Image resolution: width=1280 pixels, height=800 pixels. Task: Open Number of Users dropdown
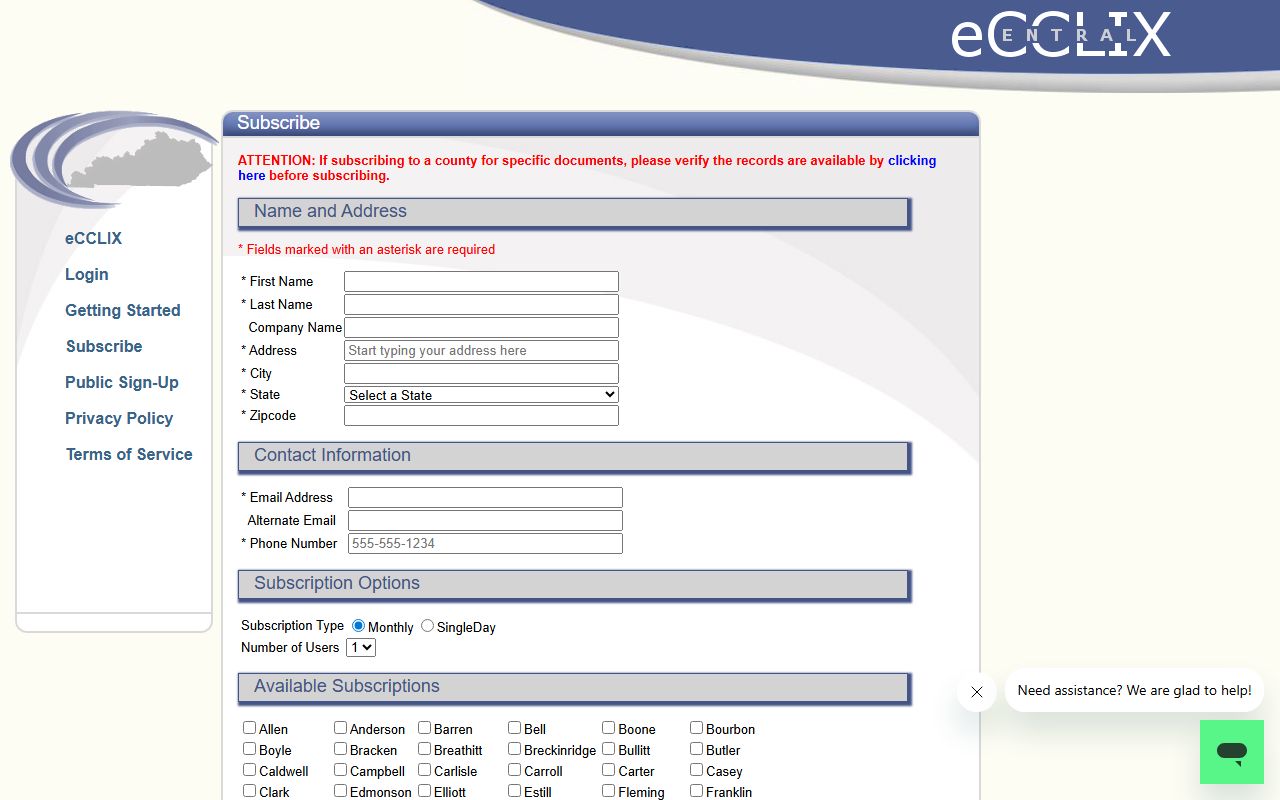pyautogui.click(x=361, y=648)
